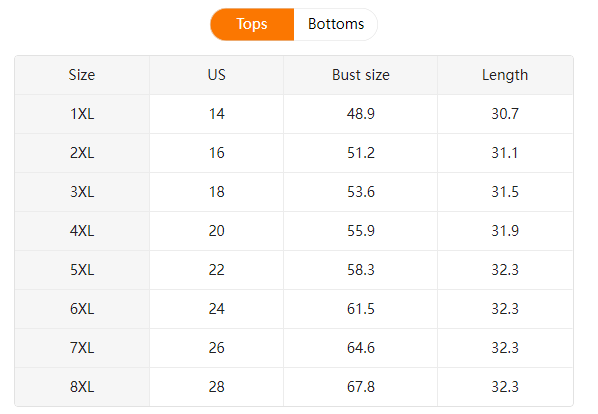
Task: Click the length 30.7 cell
Action: 505,114
